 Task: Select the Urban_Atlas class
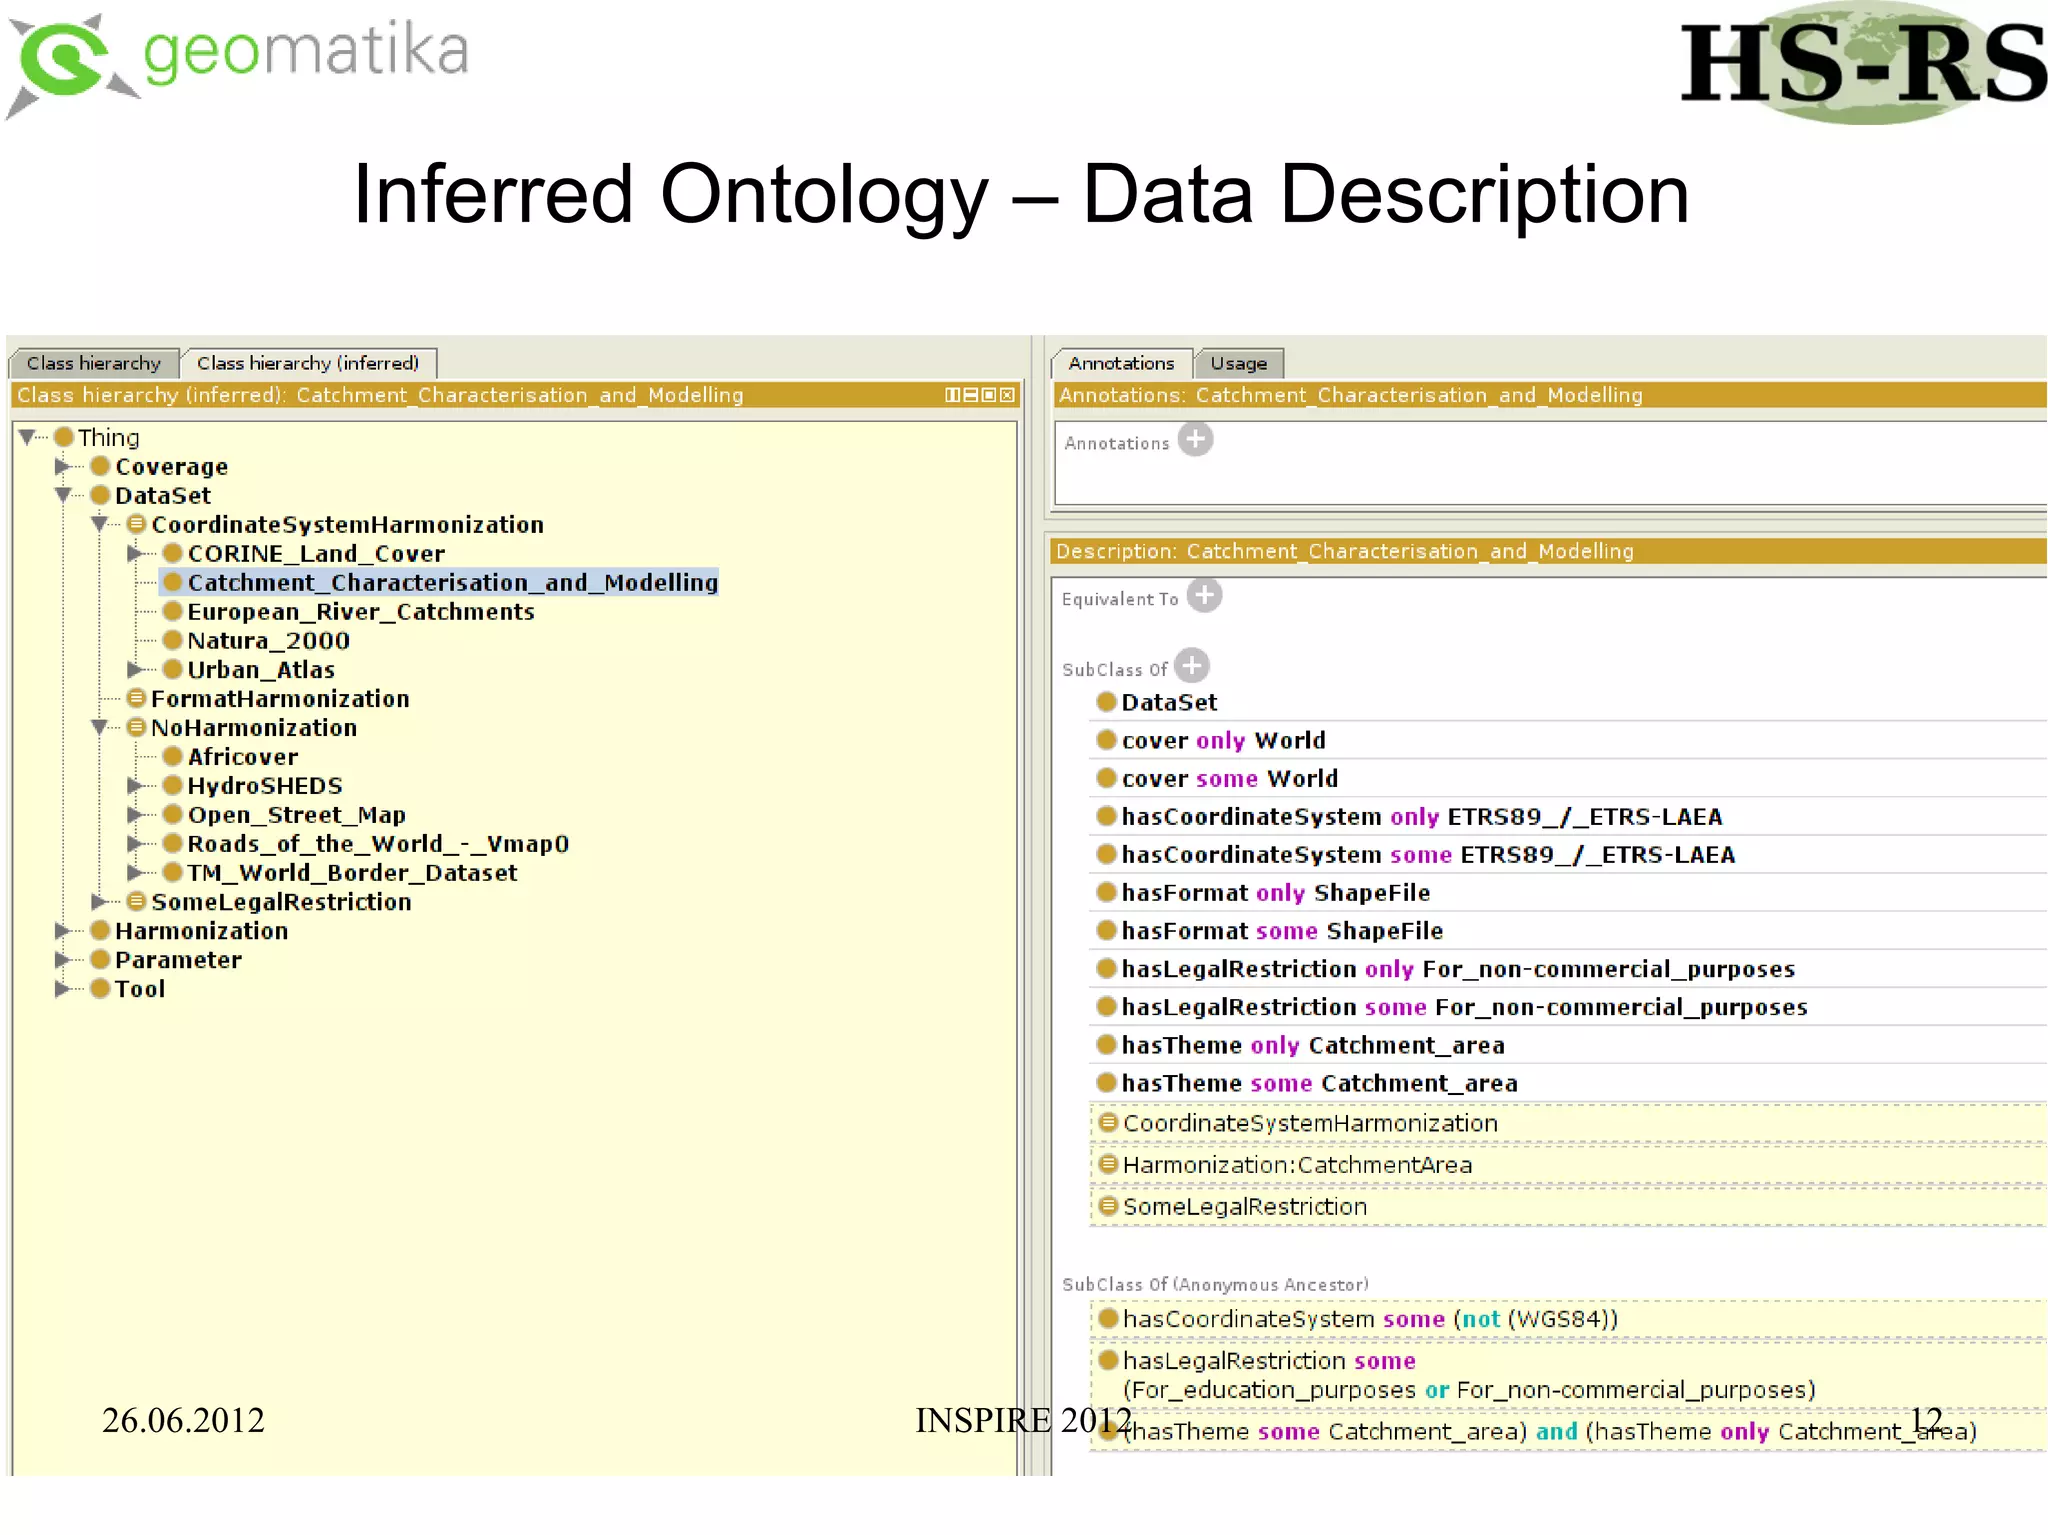(x=249, y=669)
